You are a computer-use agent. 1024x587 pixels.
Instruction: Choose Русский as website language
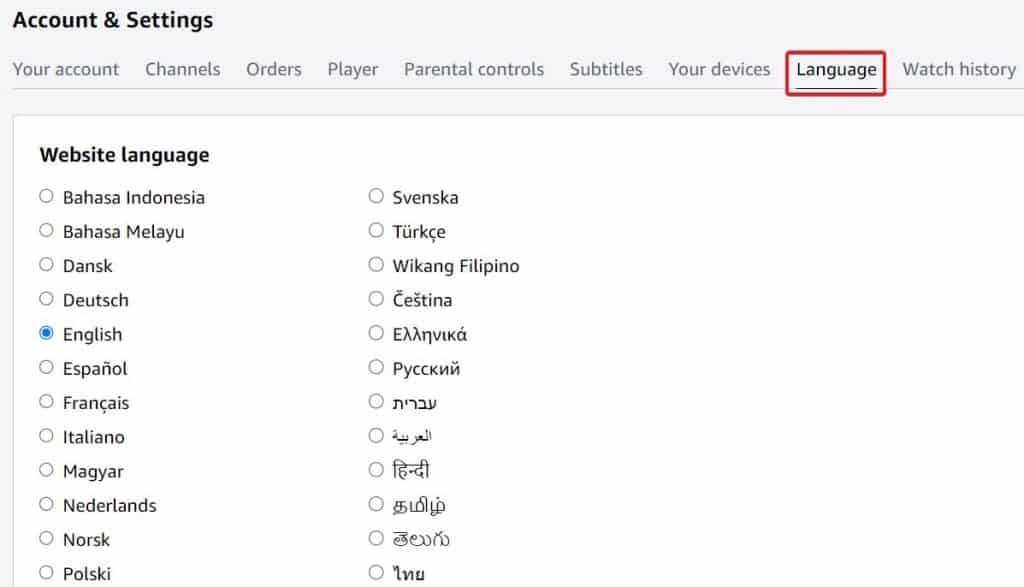click(x=376, y=368)
